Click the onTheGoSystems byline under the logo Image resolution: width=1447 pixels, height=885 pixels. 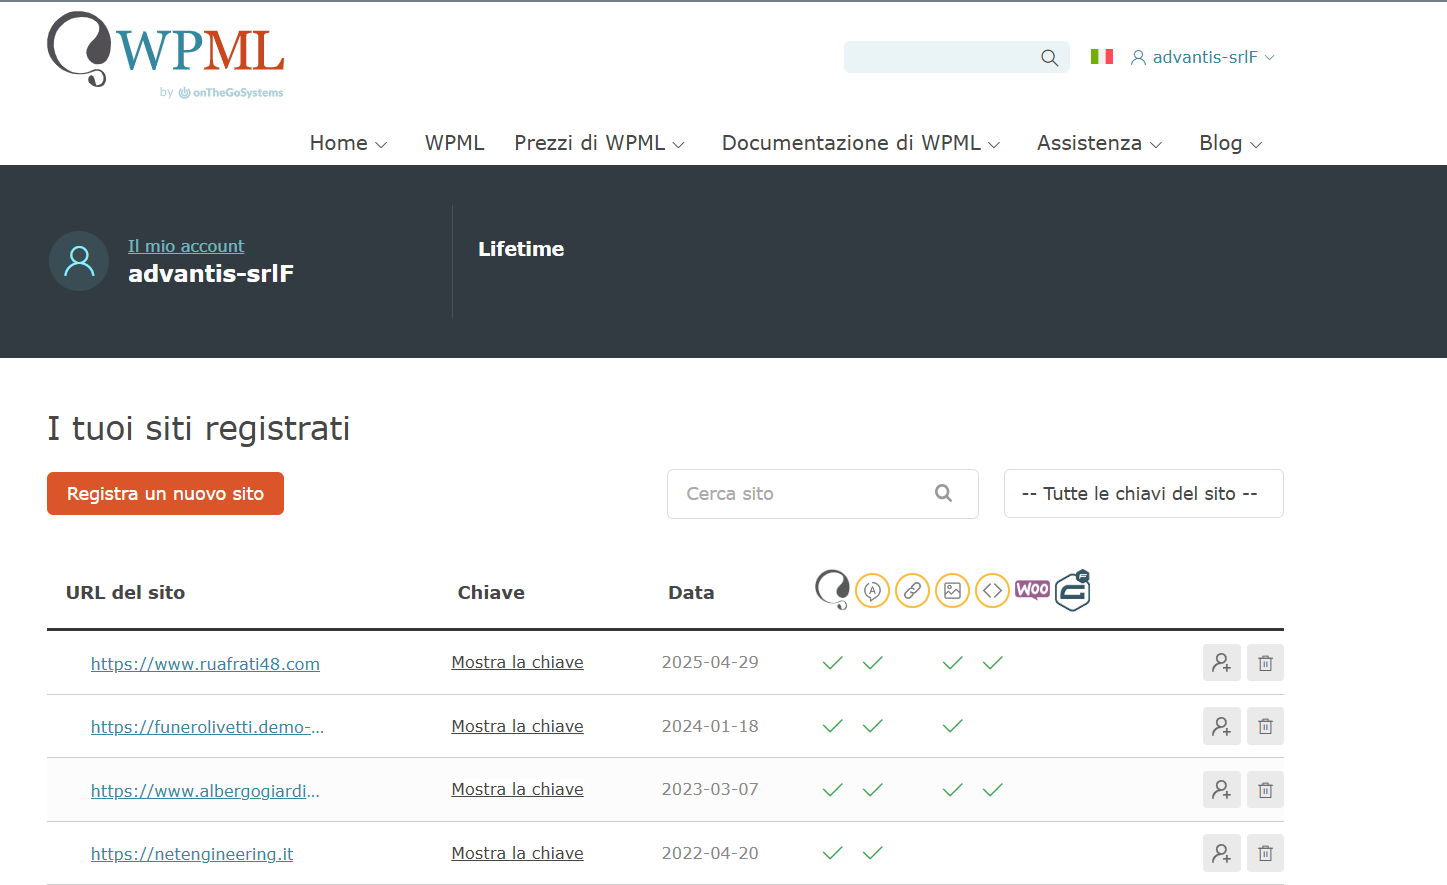pyautogui.click(x=222, y=92)
